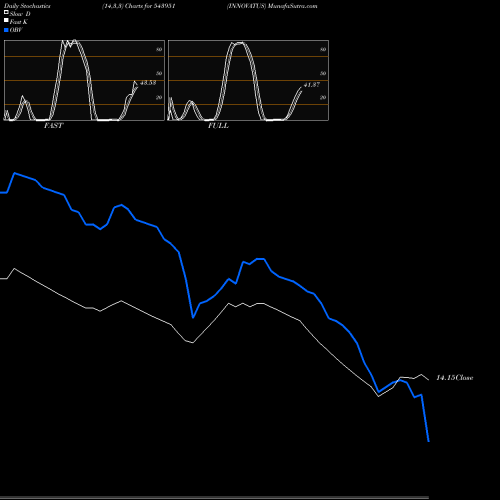Click the blue OBV legend swatch
Viewport: 500px width, 500px height.
click(6, 30)
